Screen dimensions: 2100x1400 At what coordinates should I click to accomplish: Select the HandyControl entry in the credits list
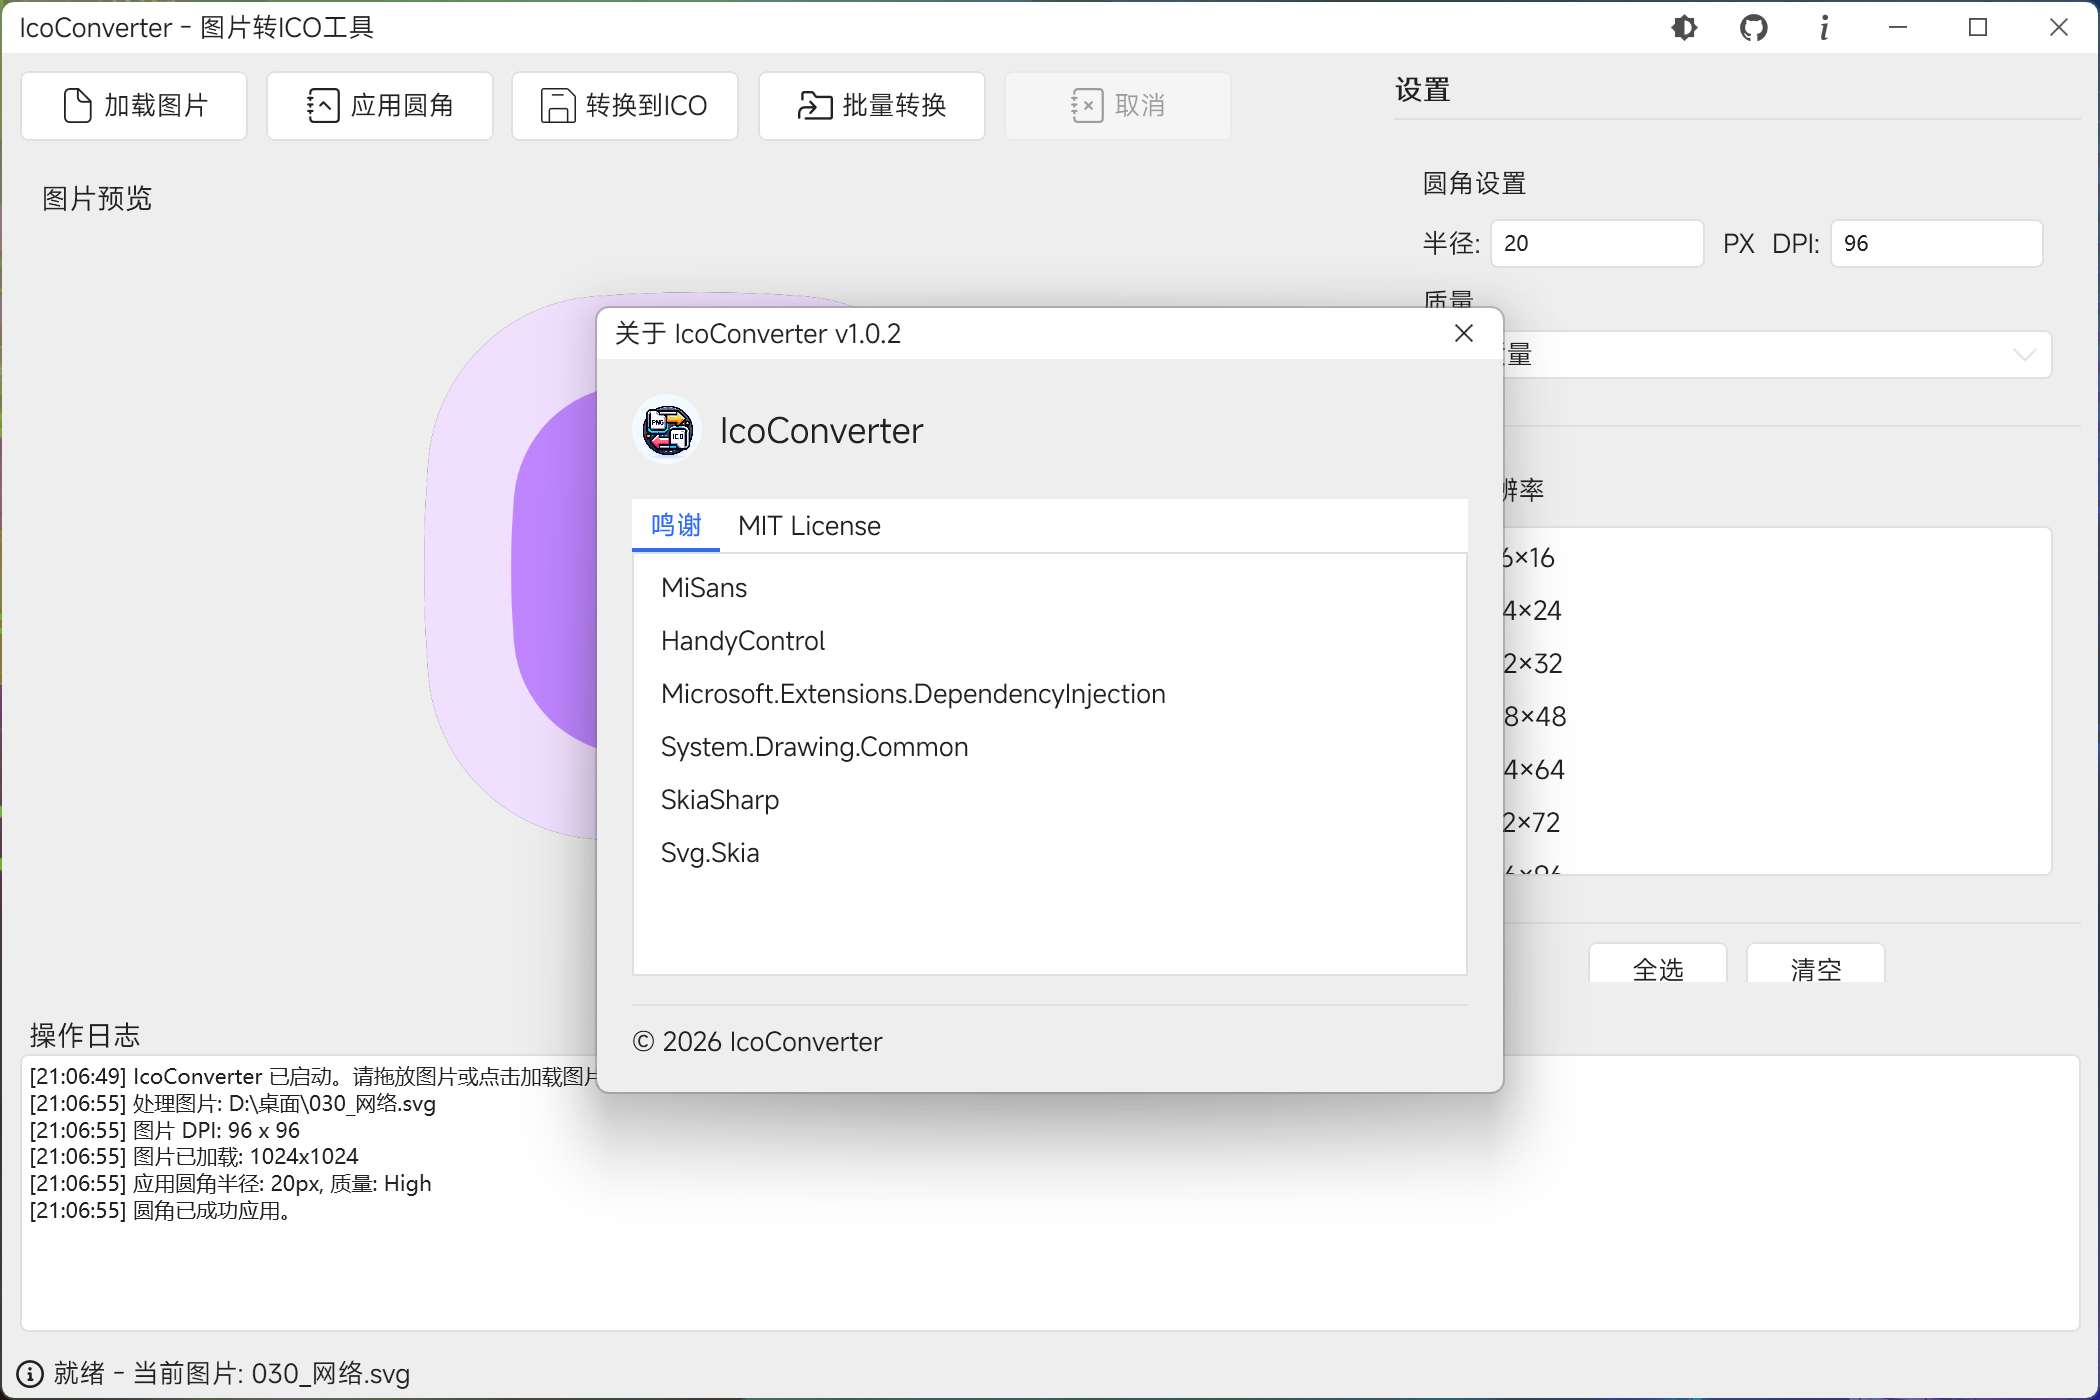(742, 640)
